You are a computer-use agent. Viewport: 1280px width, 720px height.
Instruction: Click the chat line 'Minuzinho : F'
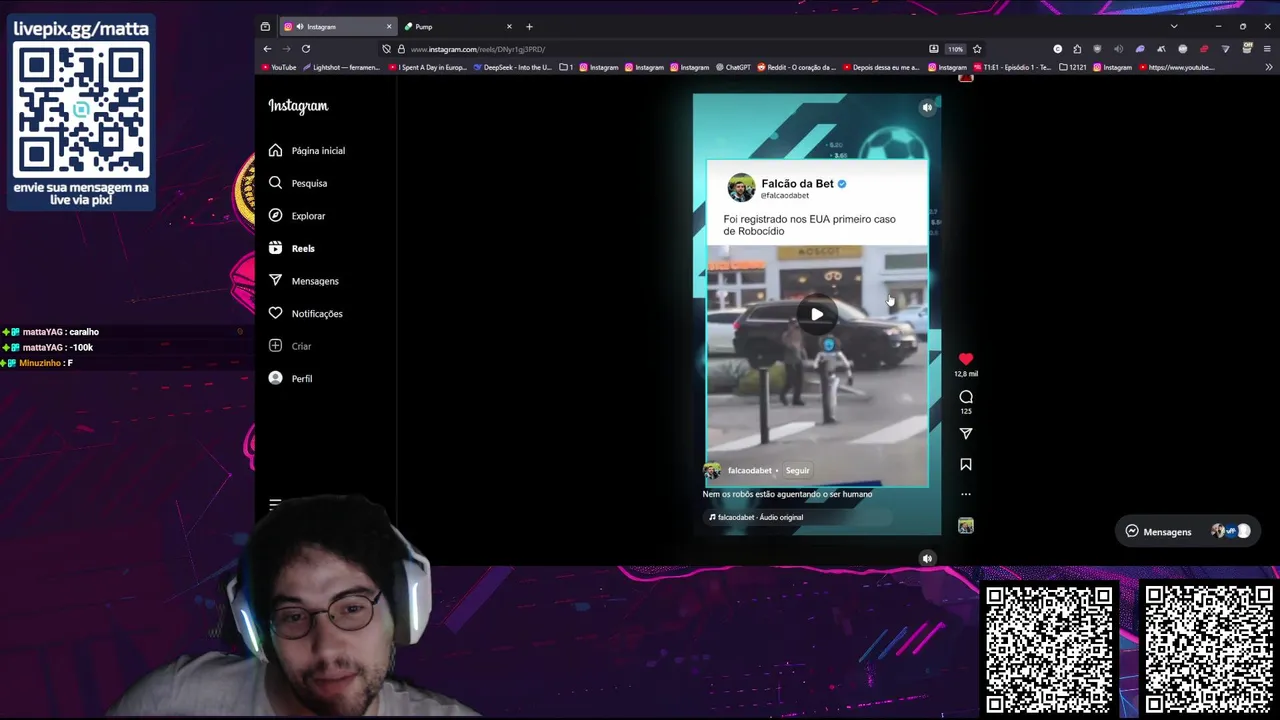pyautogui.click(x=38, y=363)
